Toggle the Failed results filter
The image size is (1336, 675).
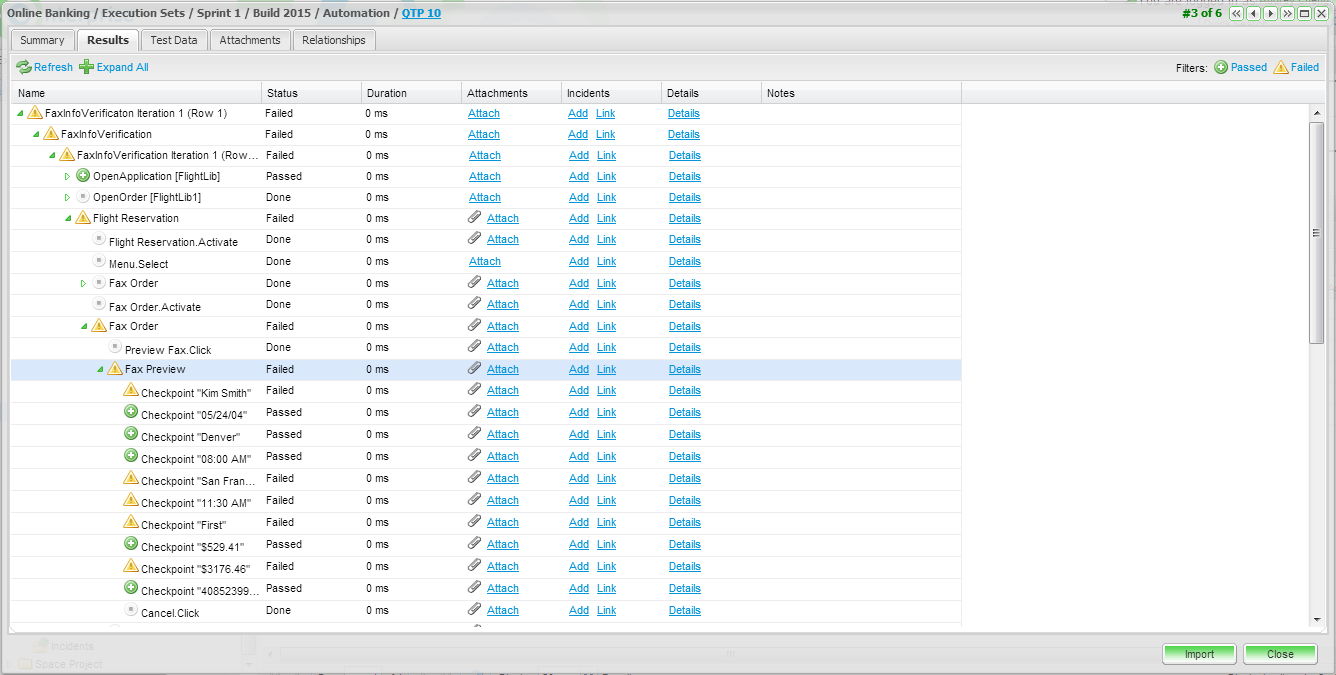(1296, 67)
